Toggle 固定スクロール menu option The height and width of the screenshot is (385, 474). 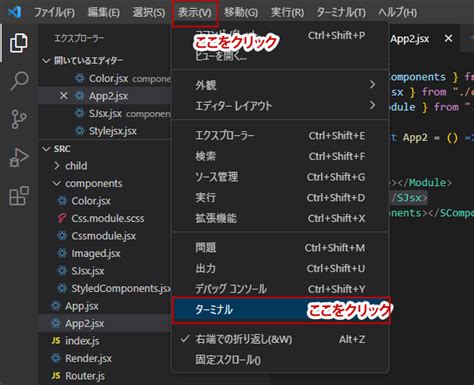point(280,360)
